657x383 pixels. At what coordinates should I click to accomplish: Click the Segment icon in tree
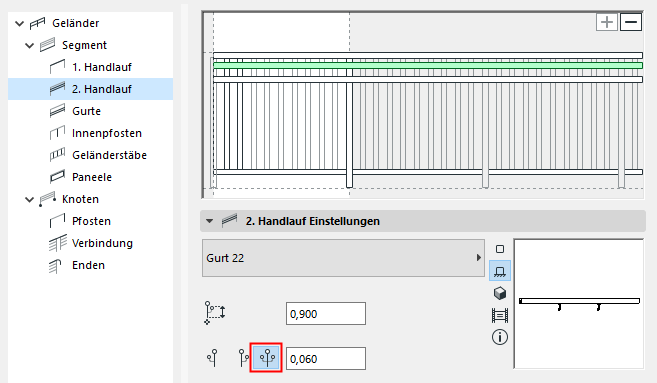47,45
